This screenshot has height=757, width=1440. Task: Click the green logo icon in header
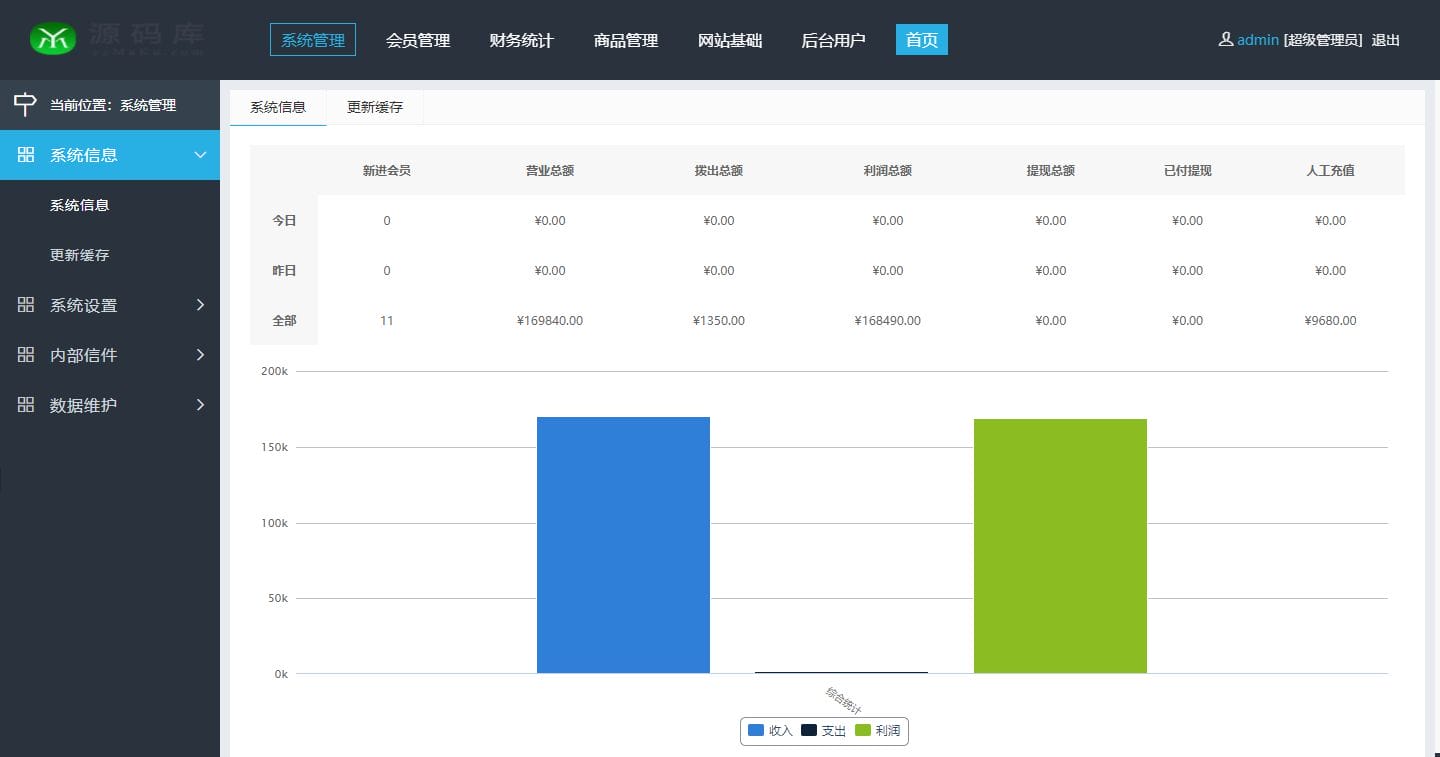click(x=53, y=39)
